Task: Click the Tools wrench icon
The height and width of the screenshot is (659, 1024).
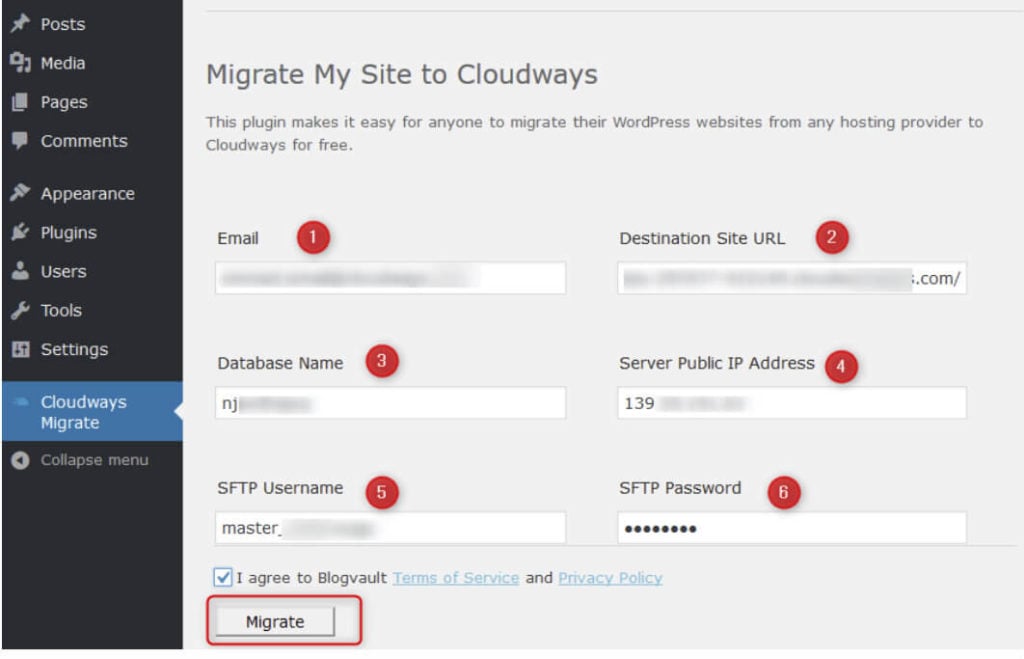Action: point(20,310)
